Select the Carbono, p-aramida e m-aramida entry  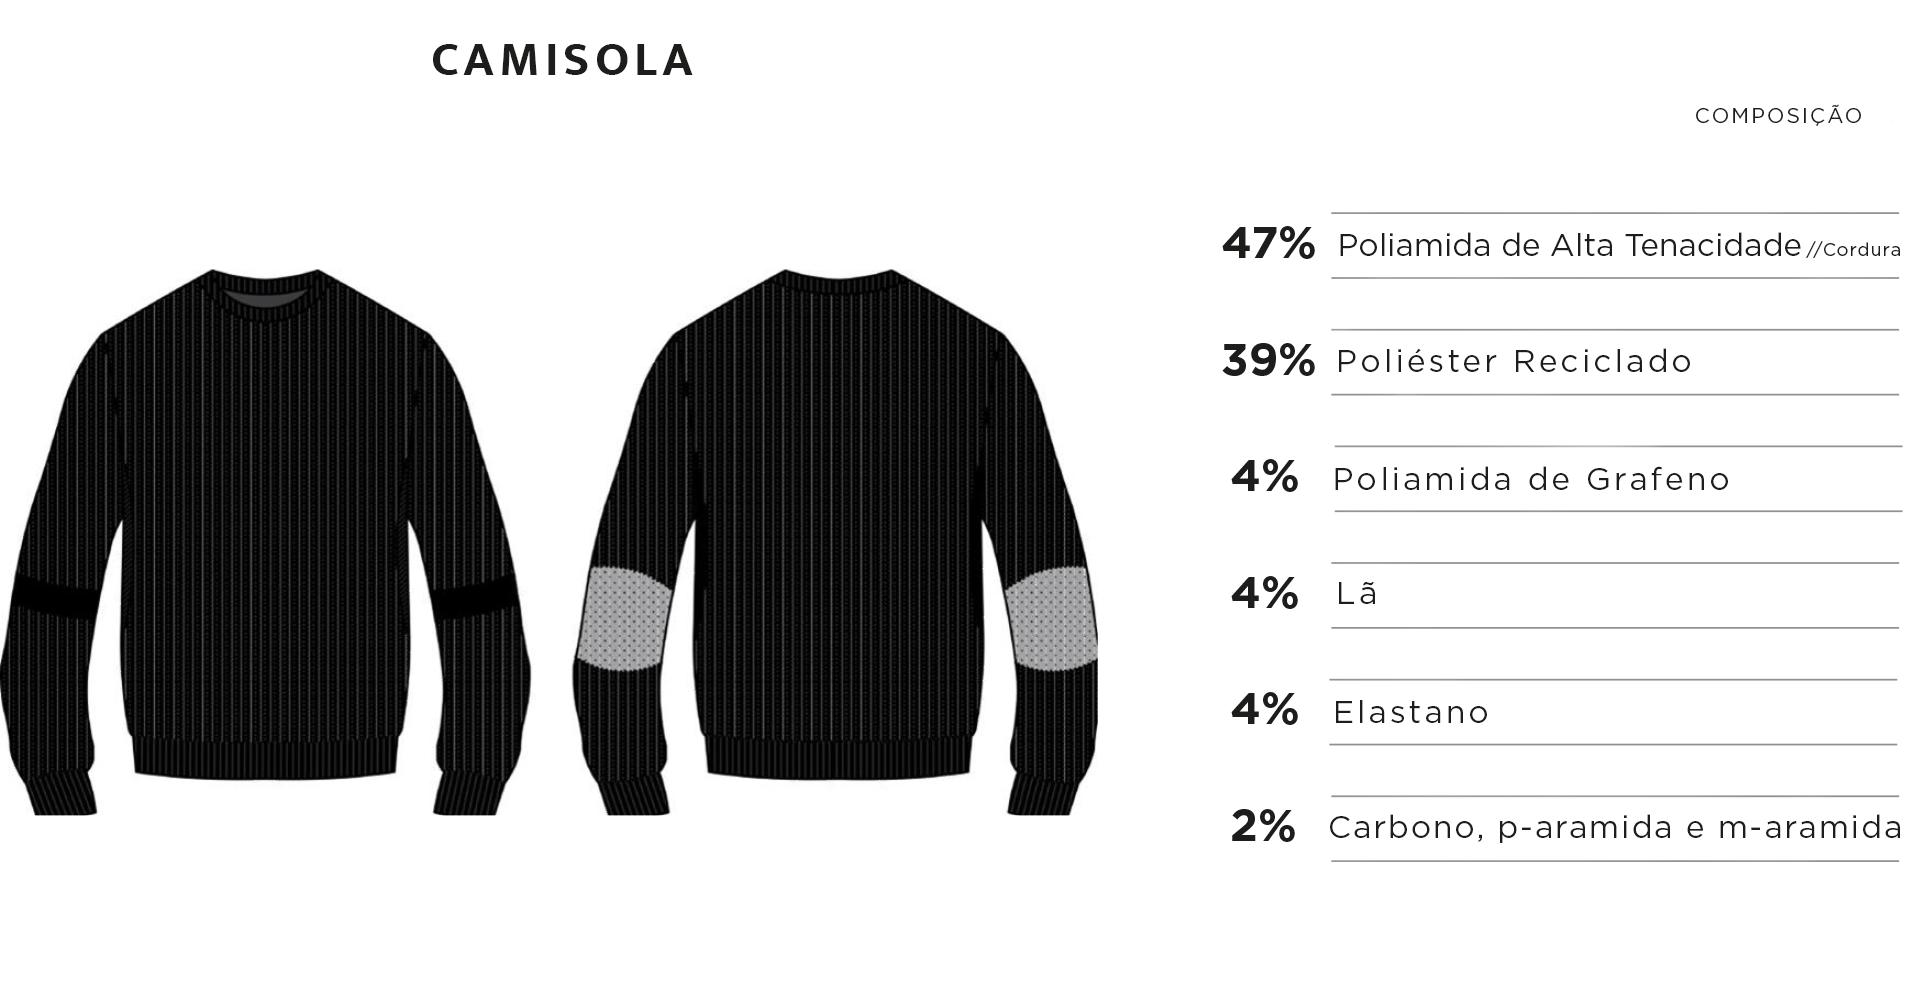(x=1615, y=828)
